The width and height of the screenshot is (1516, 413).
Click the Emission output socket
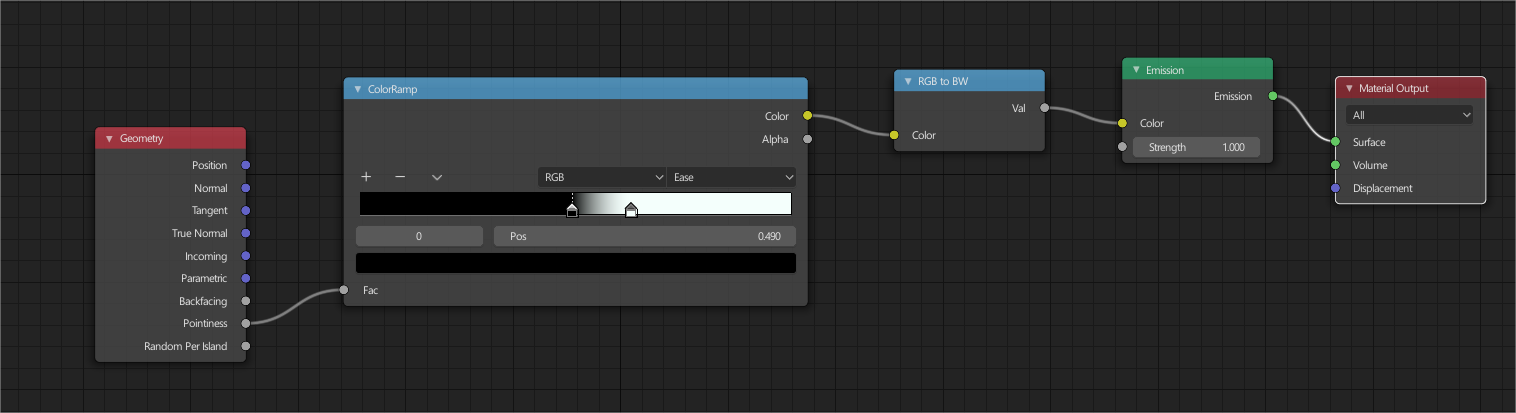(1272, 96)
